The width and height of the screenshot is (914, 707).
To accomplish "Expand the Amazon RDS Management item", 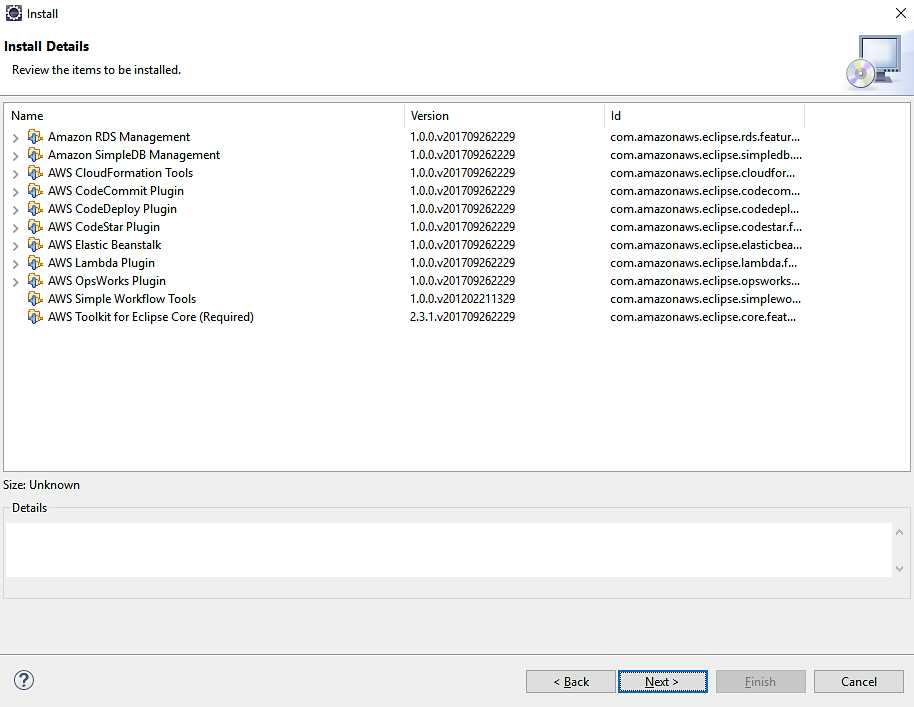I will point(16,138).
